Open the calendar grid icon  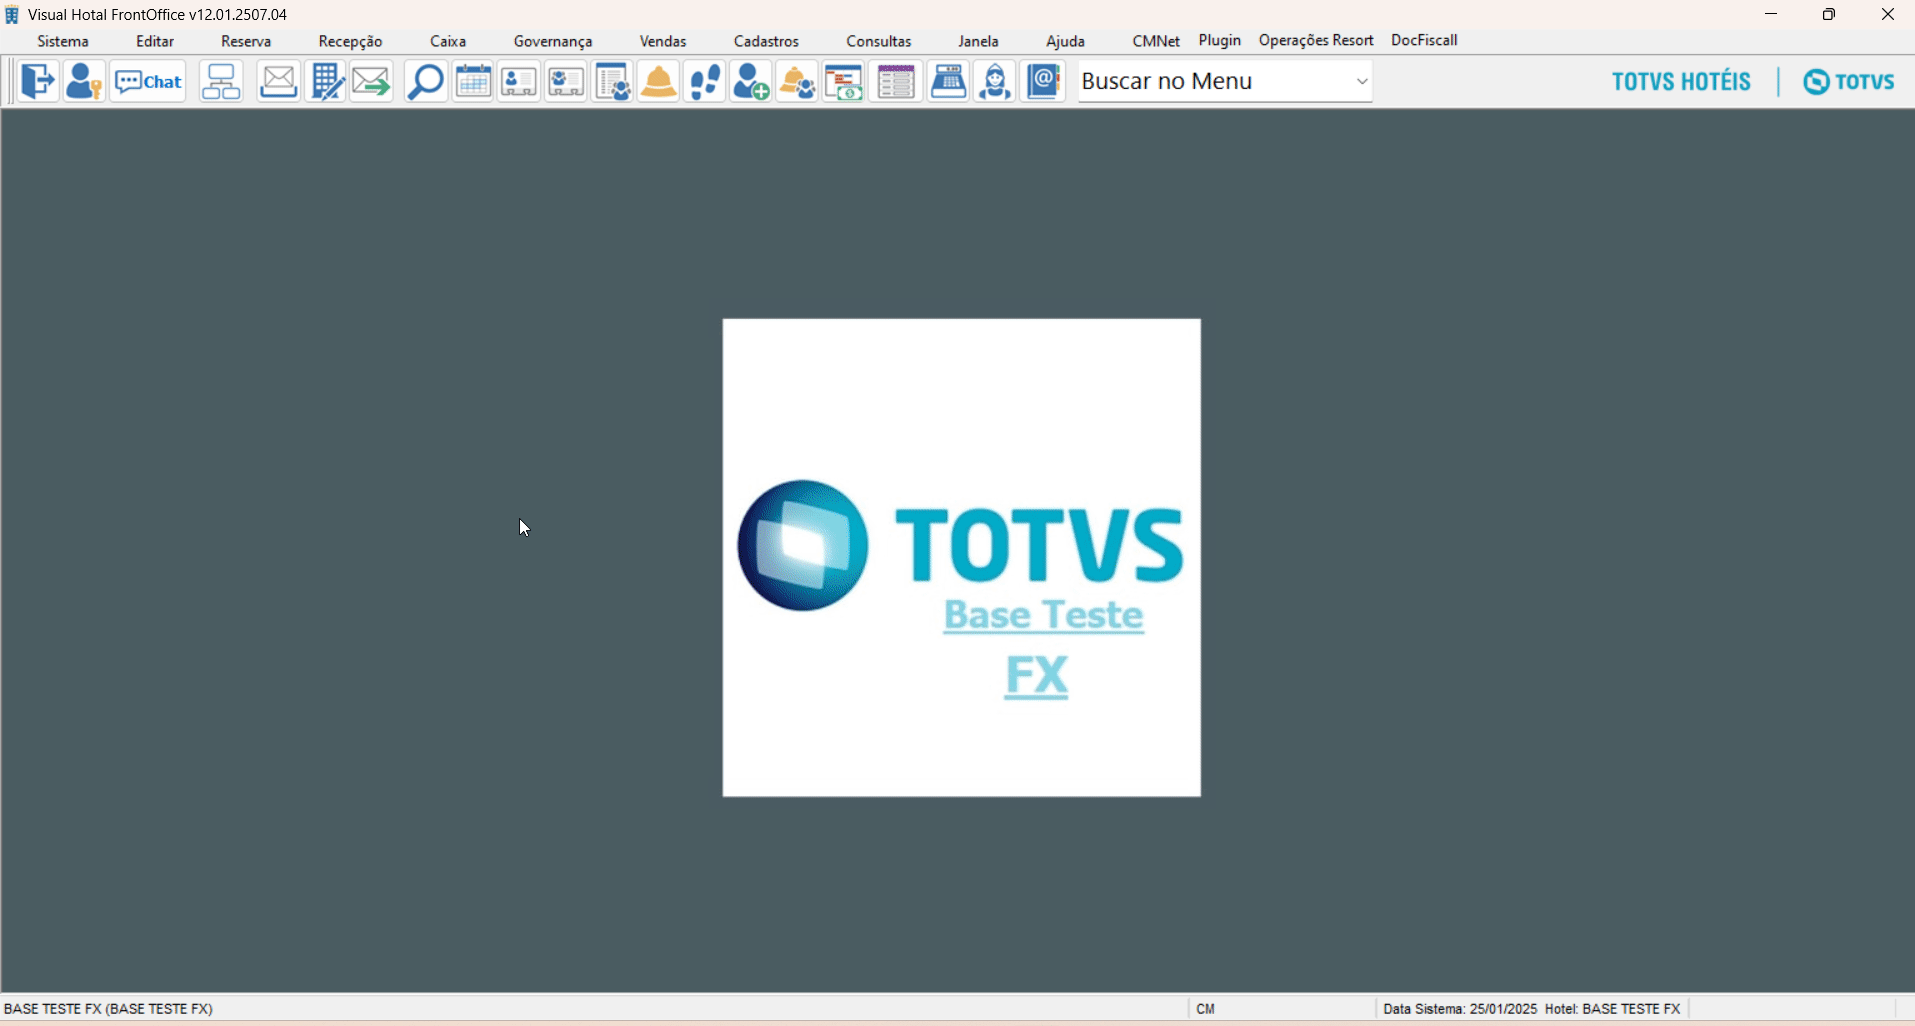click(473, 81)
